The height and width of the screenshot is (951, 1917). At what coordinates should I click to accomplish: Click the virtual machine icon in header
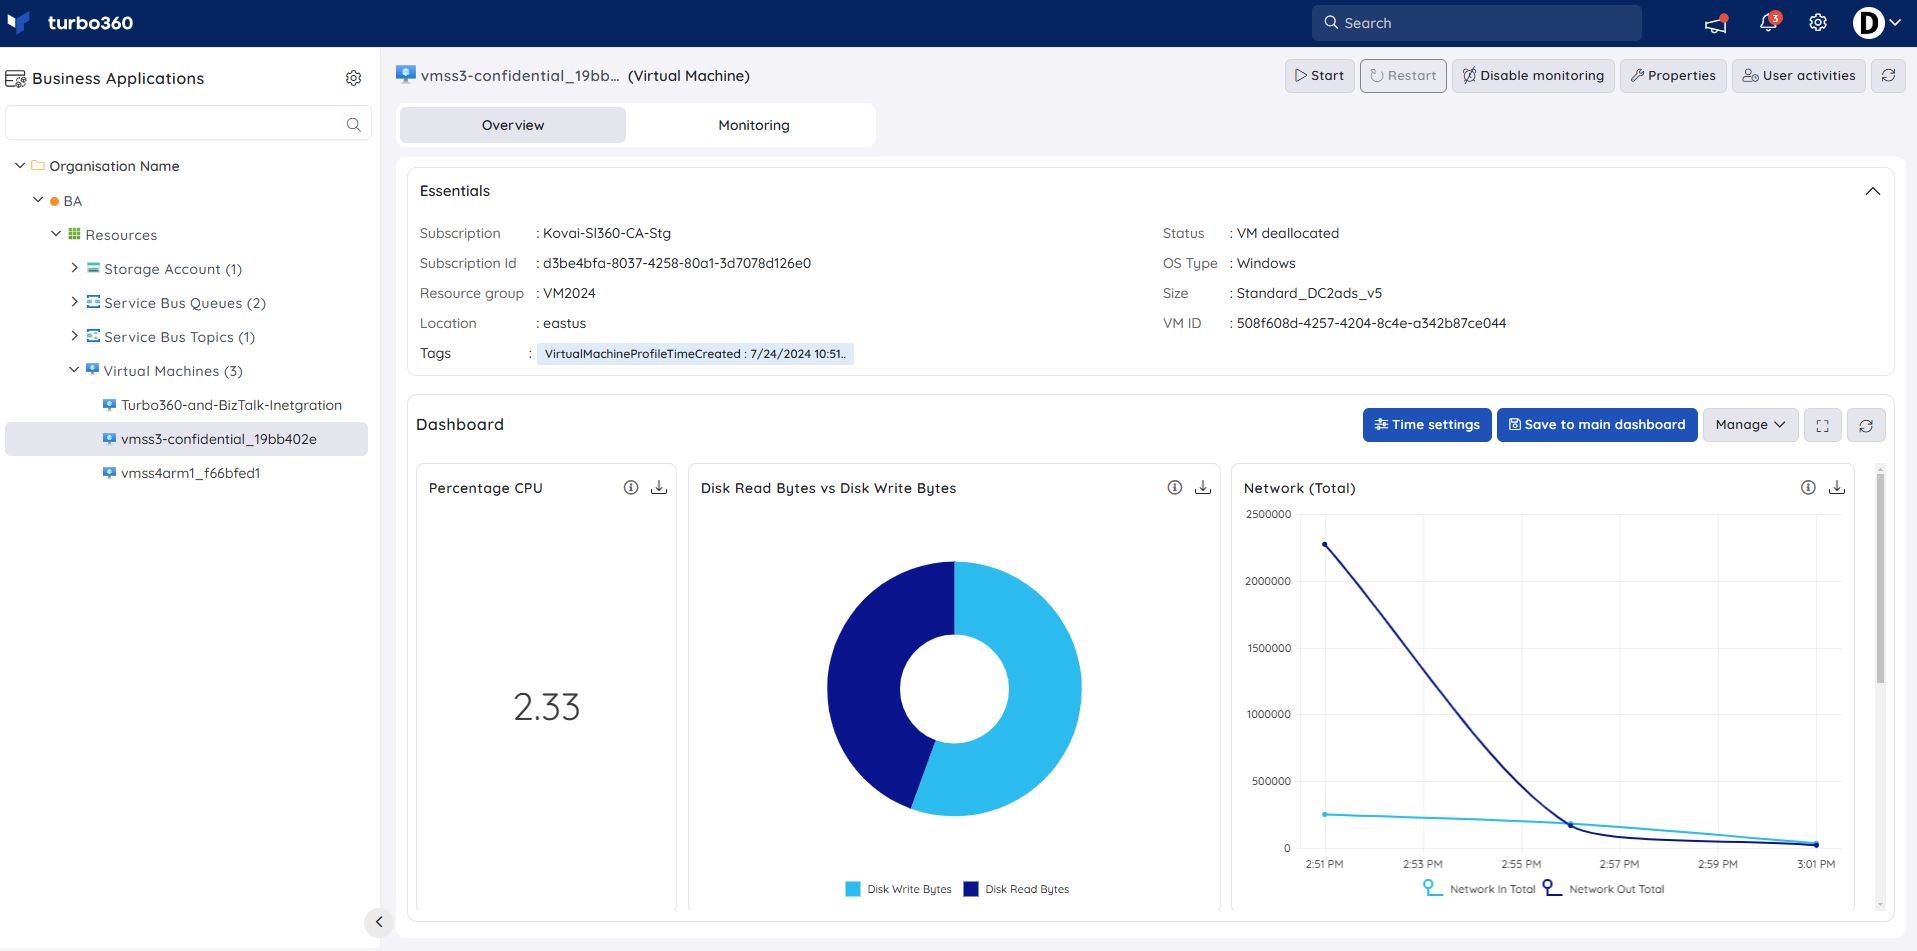(405, 75)
